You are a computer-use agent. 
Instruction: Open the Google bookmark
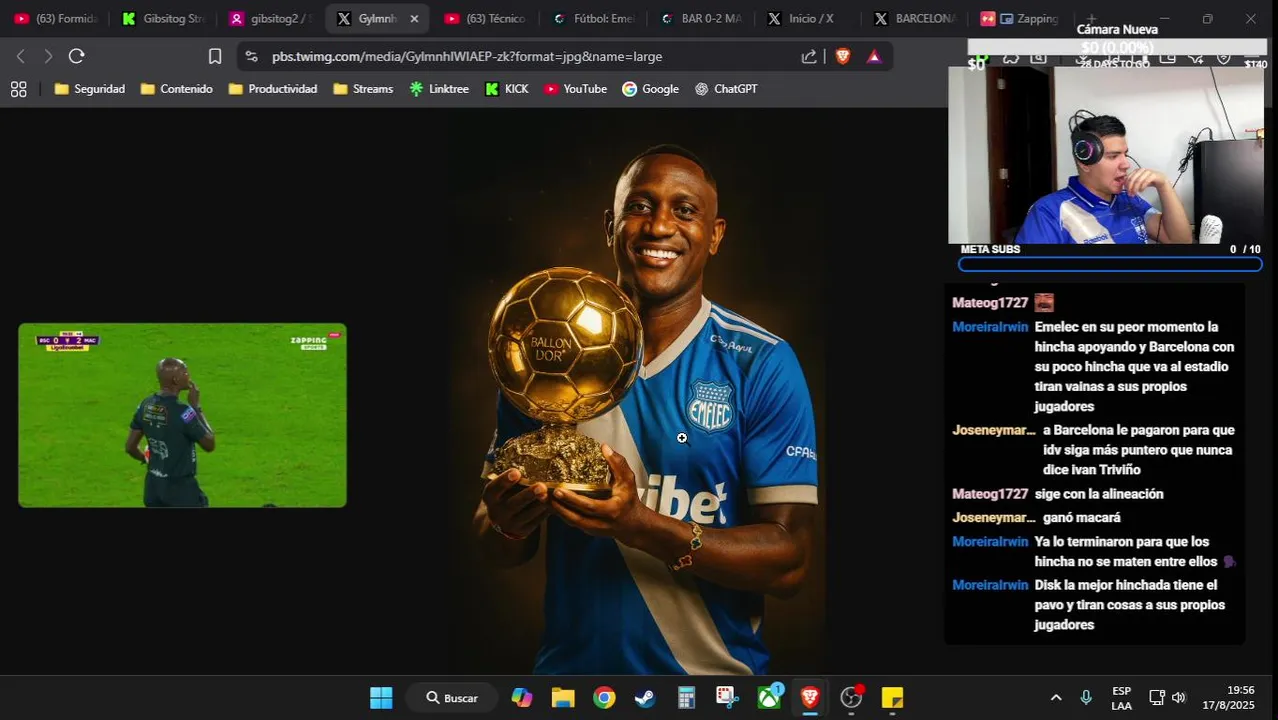pos(650,89)
